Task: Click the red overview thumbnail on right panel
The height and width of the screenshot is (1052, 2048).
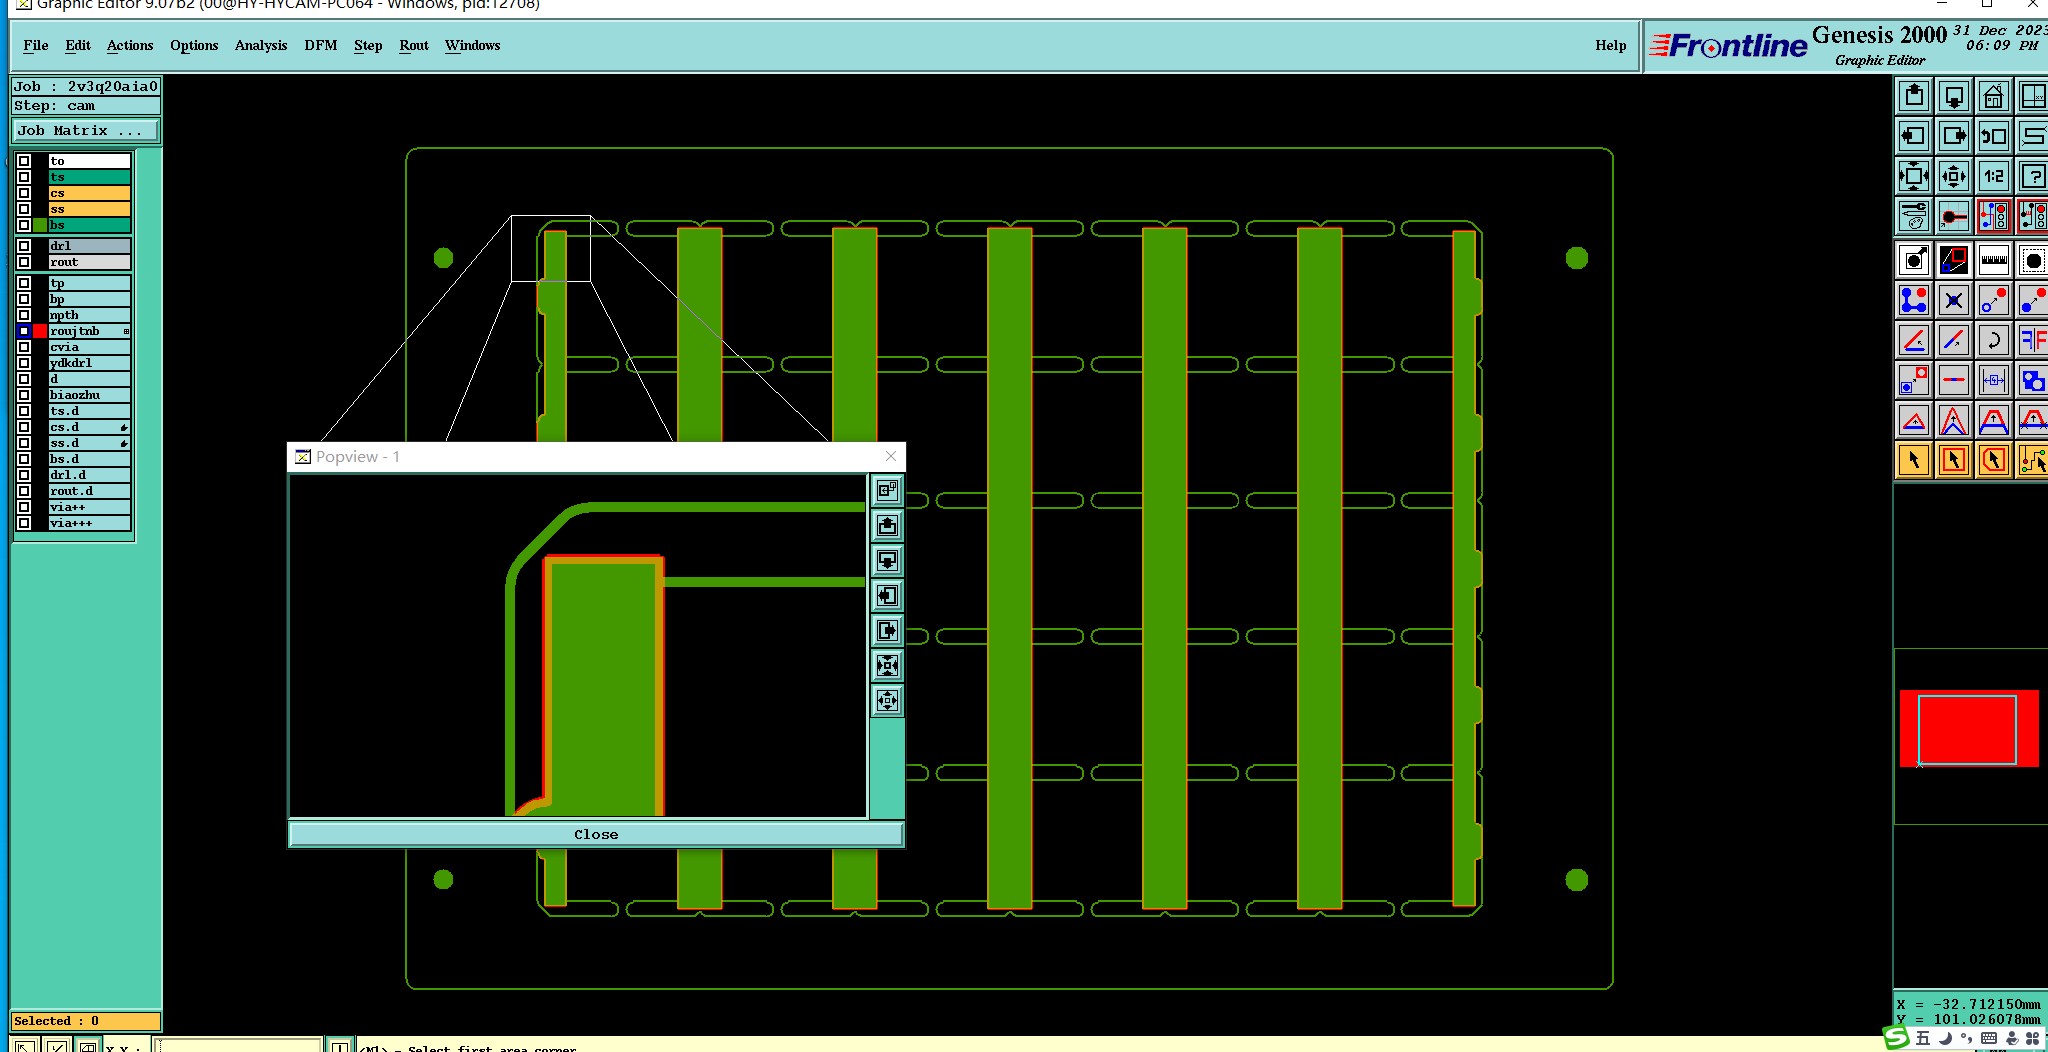Action: 1969,729
